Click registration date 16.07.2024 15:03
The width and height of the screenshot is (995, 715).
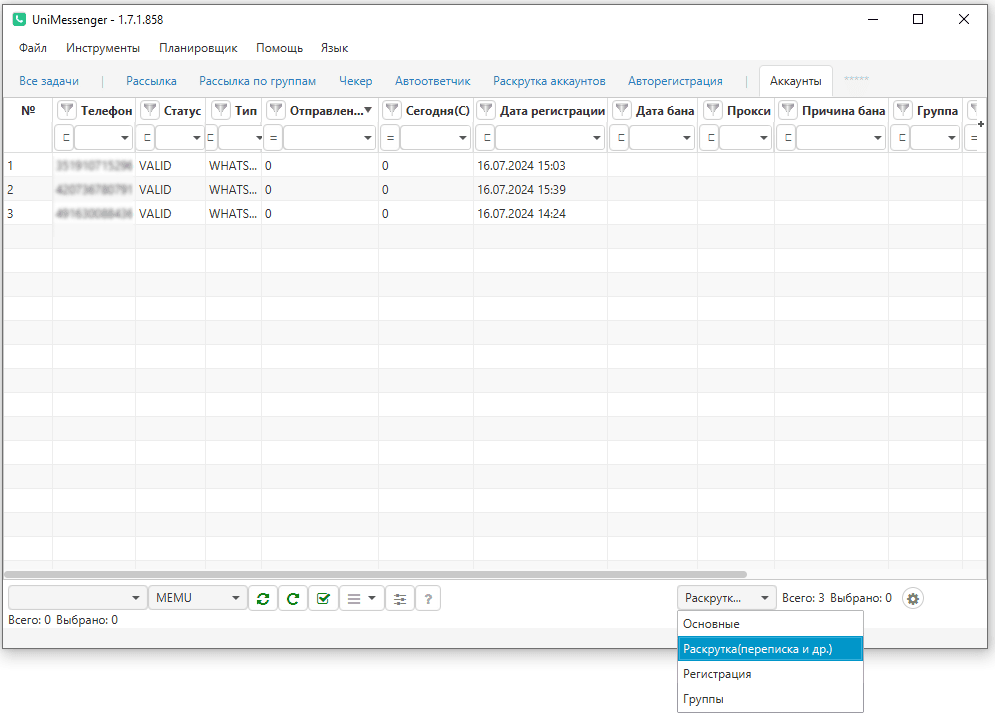pyautogui.click(x=521, y=166)
